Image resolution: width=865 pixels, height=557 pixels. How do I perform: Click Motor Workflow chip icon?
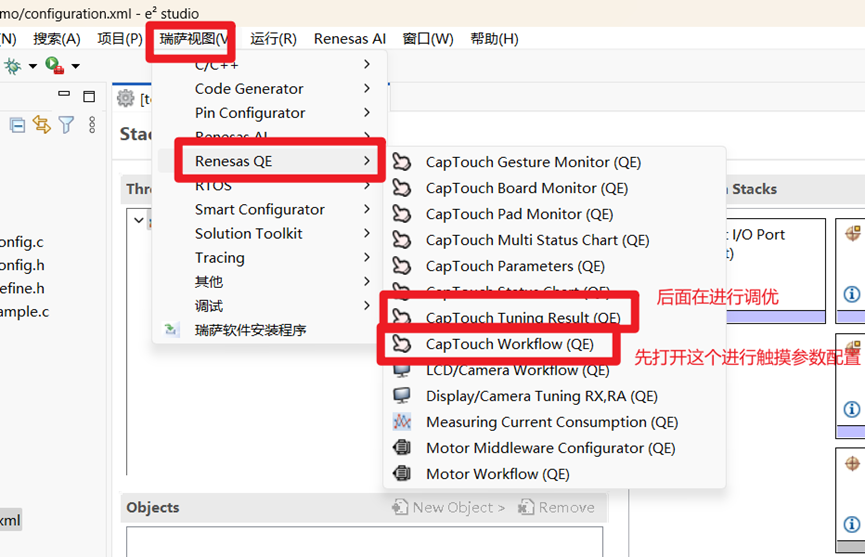tap(402, 473)
